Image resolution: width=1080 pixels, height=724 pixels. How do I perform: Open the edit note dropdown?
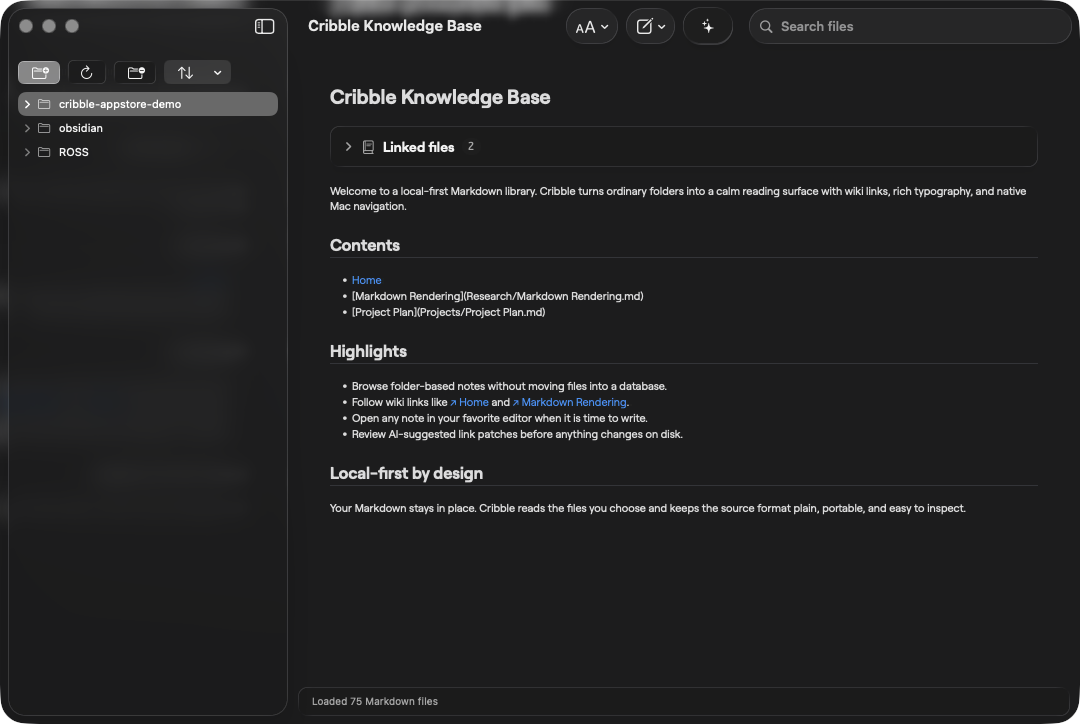coord(650,27)
